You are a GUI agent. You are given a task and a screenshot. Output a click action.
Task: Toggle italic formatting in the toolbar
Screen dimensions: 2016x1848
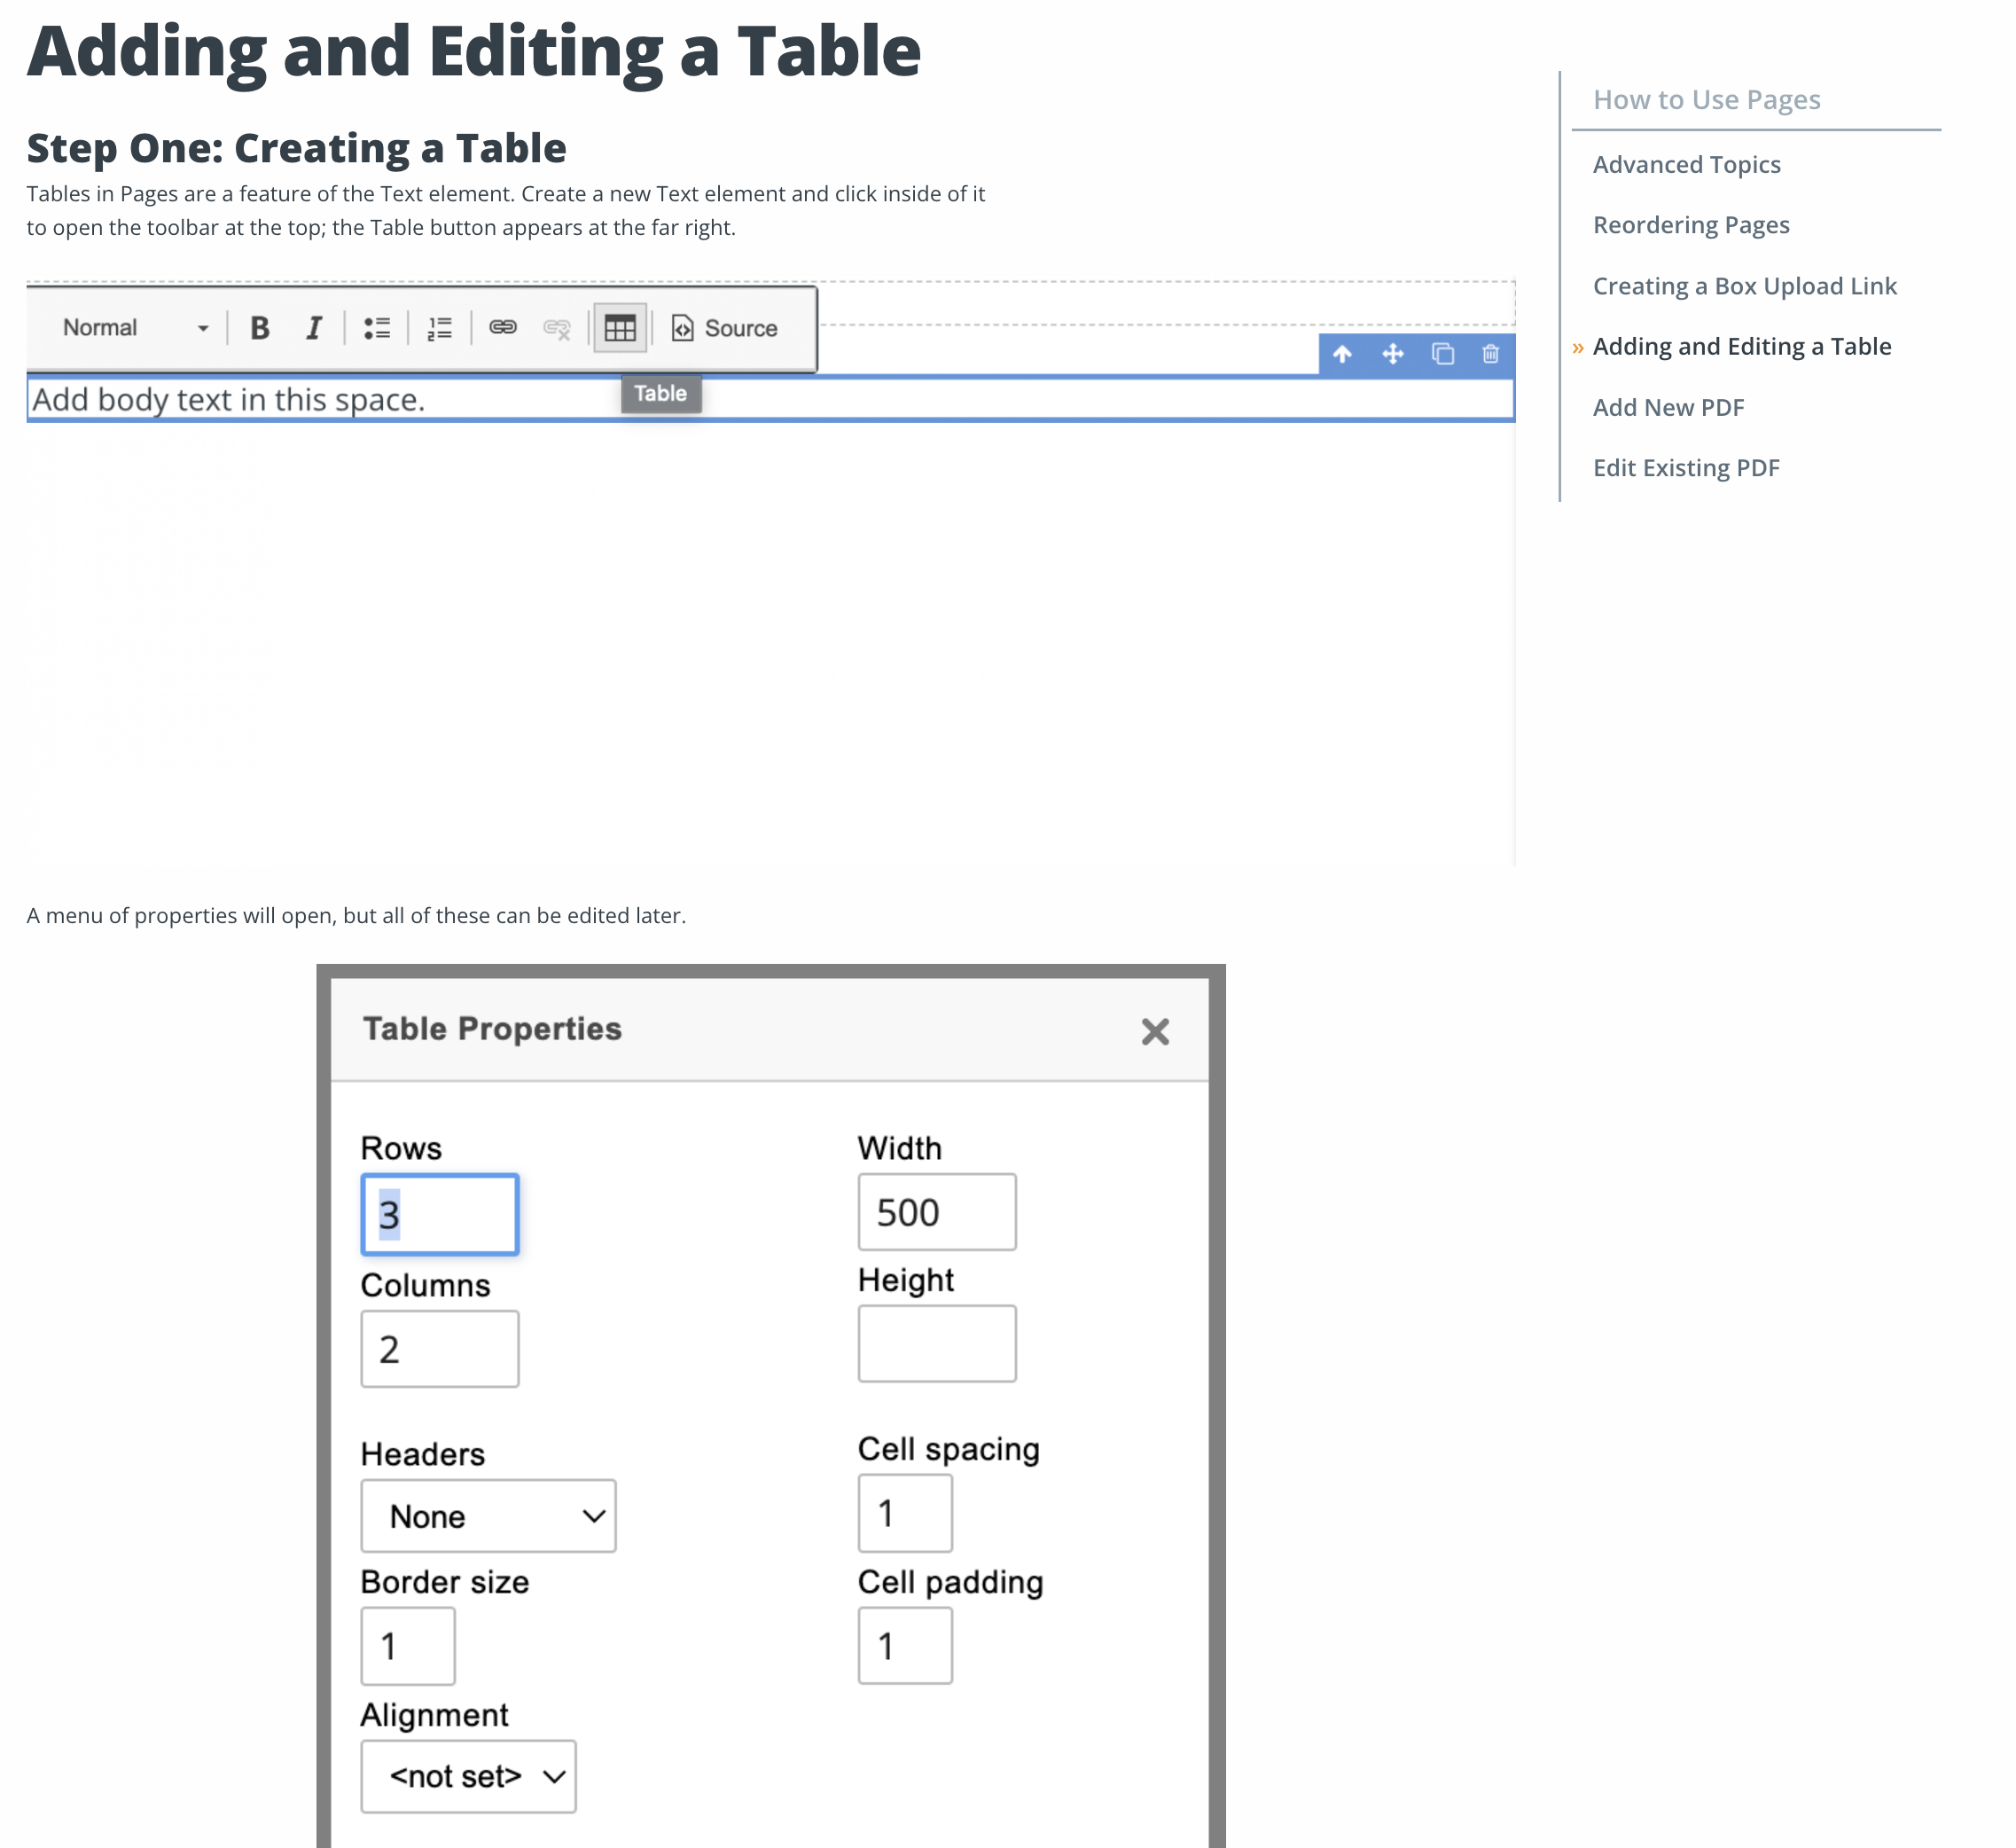(314, 328)
